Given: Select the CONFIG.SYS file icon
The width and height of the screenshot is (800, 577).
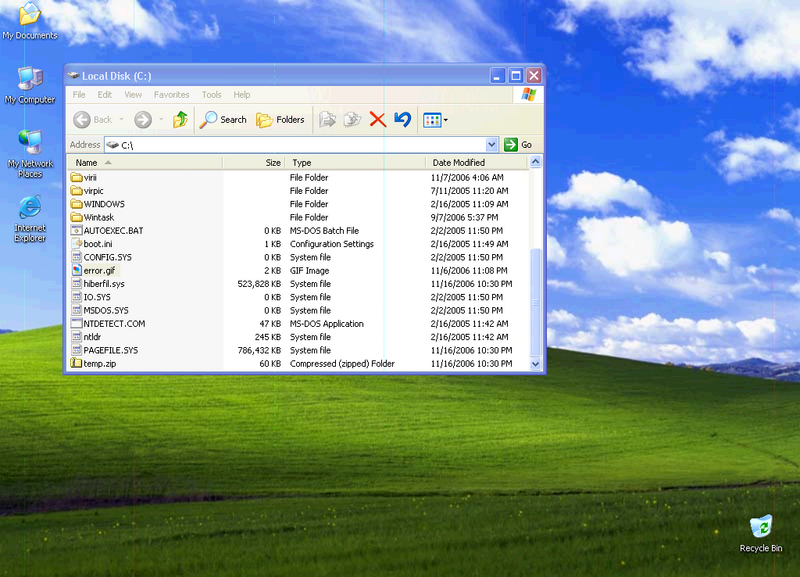Looking at the screenshot, I should pos(77,257).
